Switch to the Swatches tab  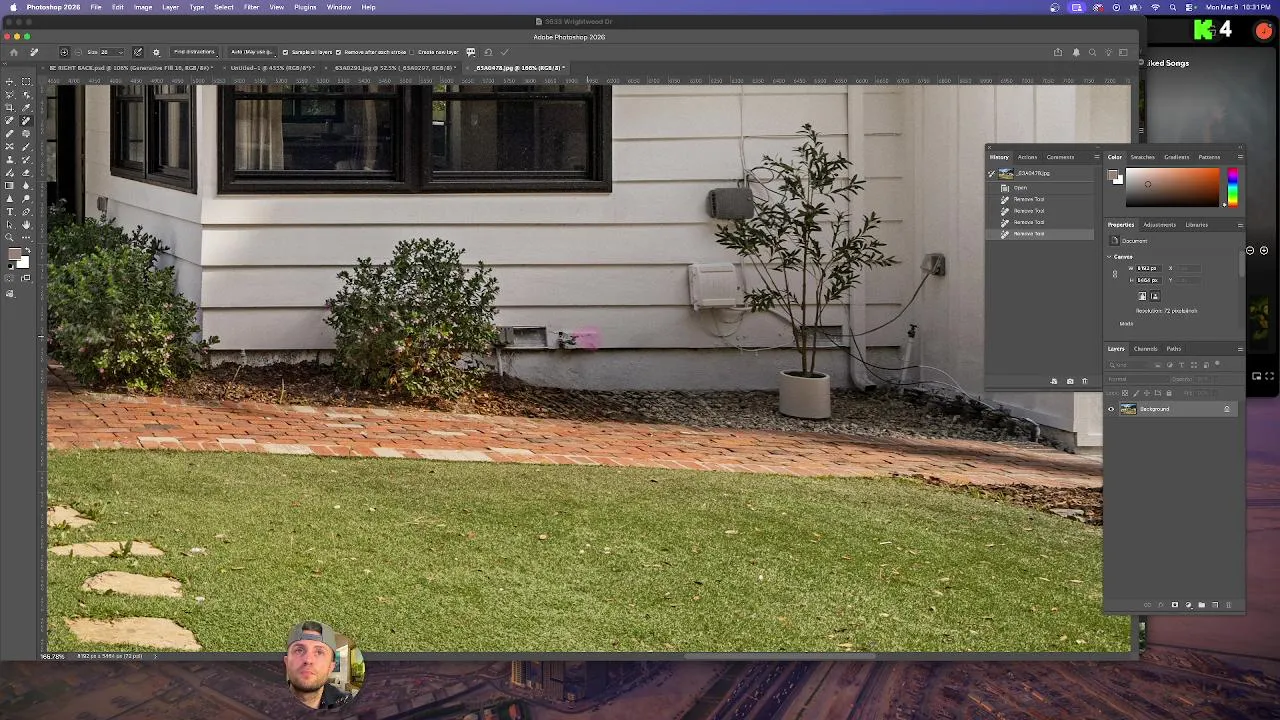(1143, 157)
